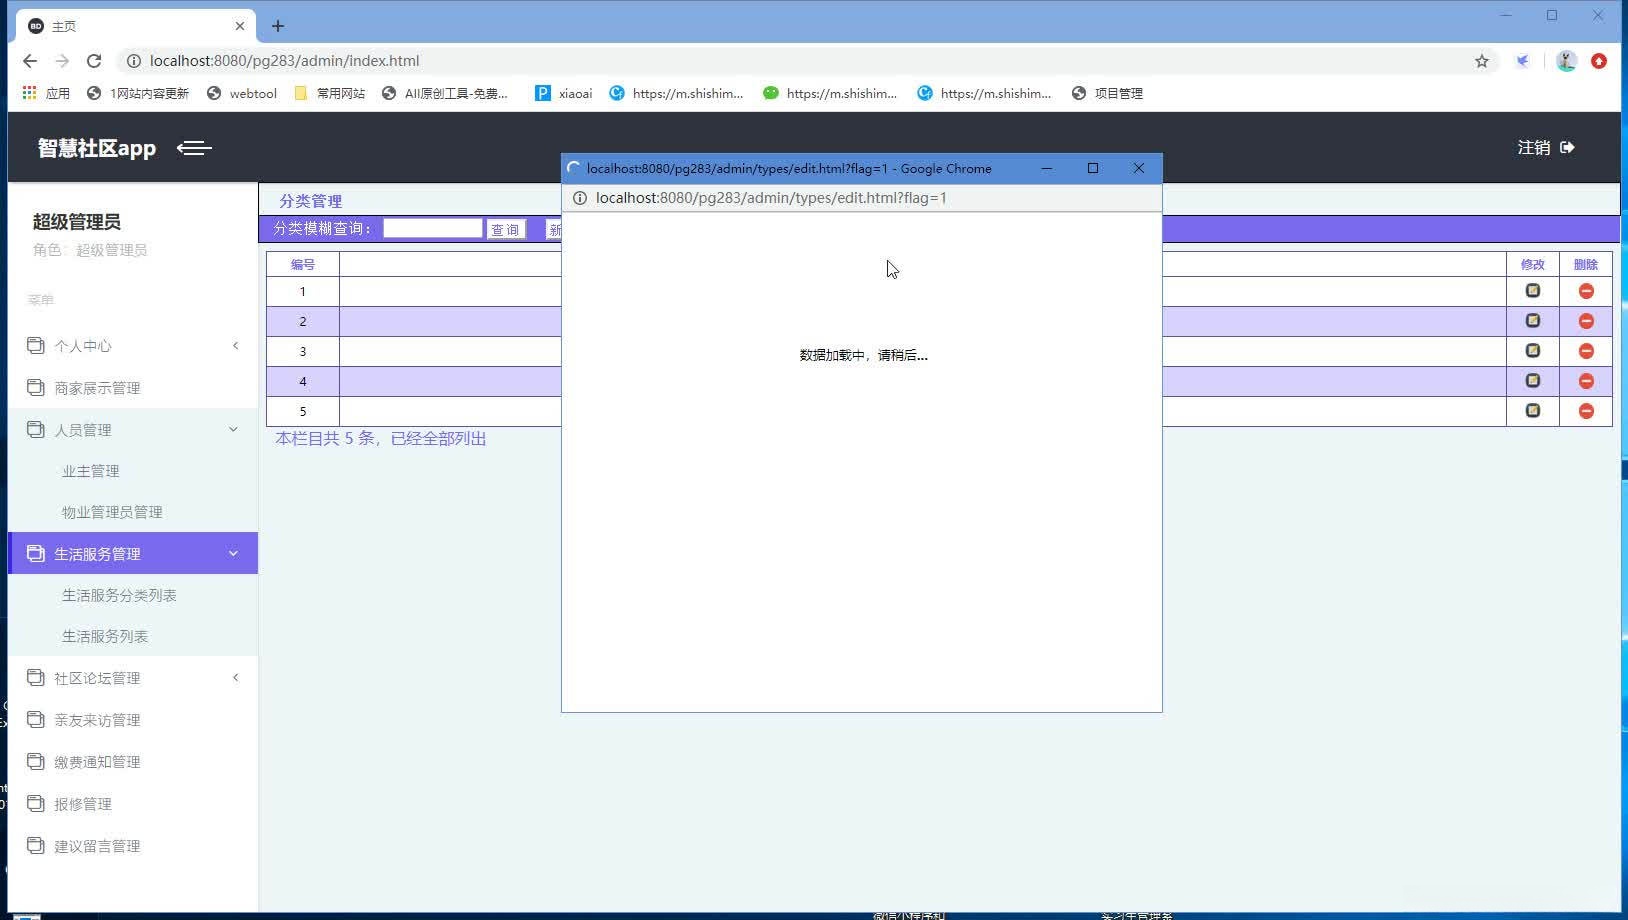
Task: Open the Chrome profile avatar
Action: pos(1566,61)
